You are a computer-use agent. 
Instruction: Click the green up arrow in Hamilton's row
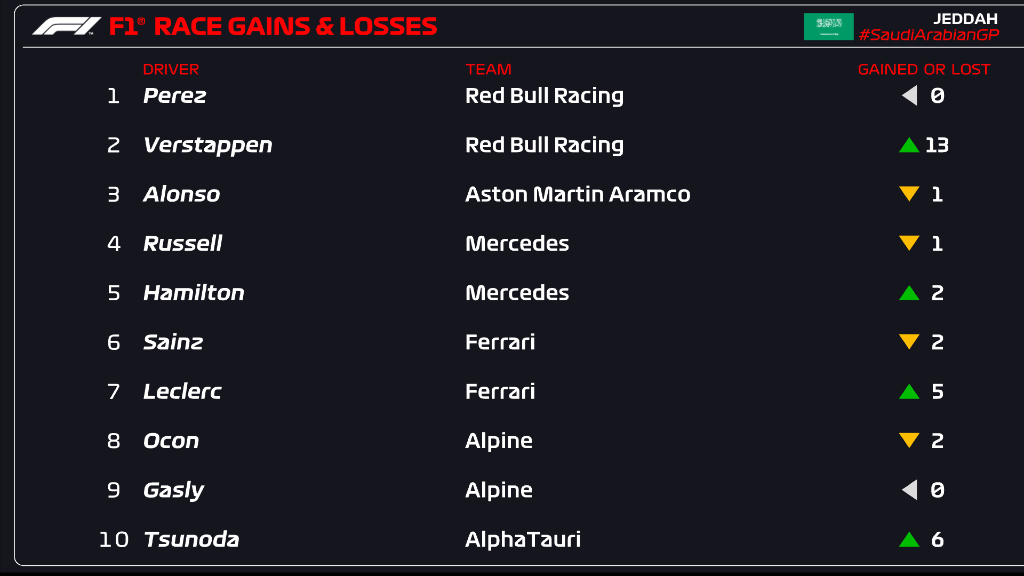908,293
